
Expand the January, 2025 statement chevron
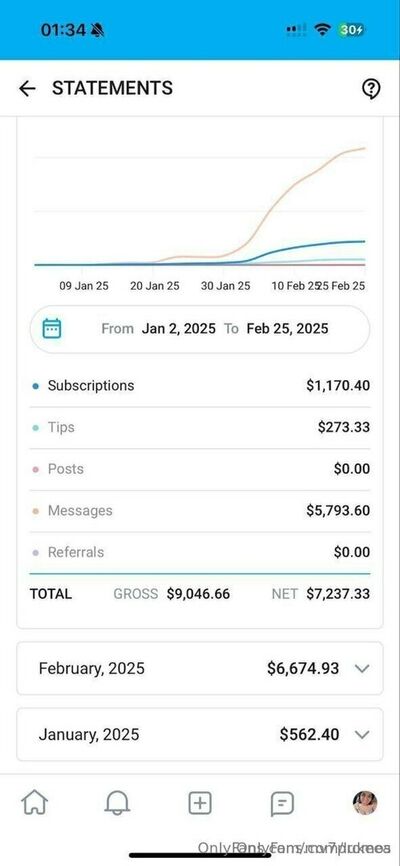(362, 735)
